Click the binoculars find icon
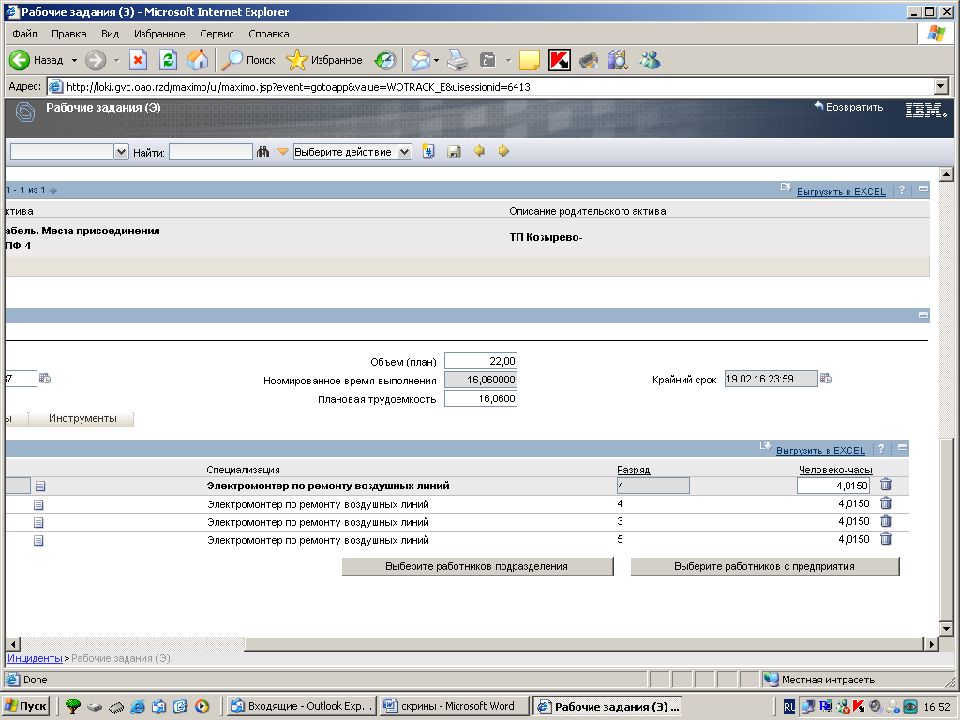This screenshot has height=720, width=960. (x=263, y=151)
